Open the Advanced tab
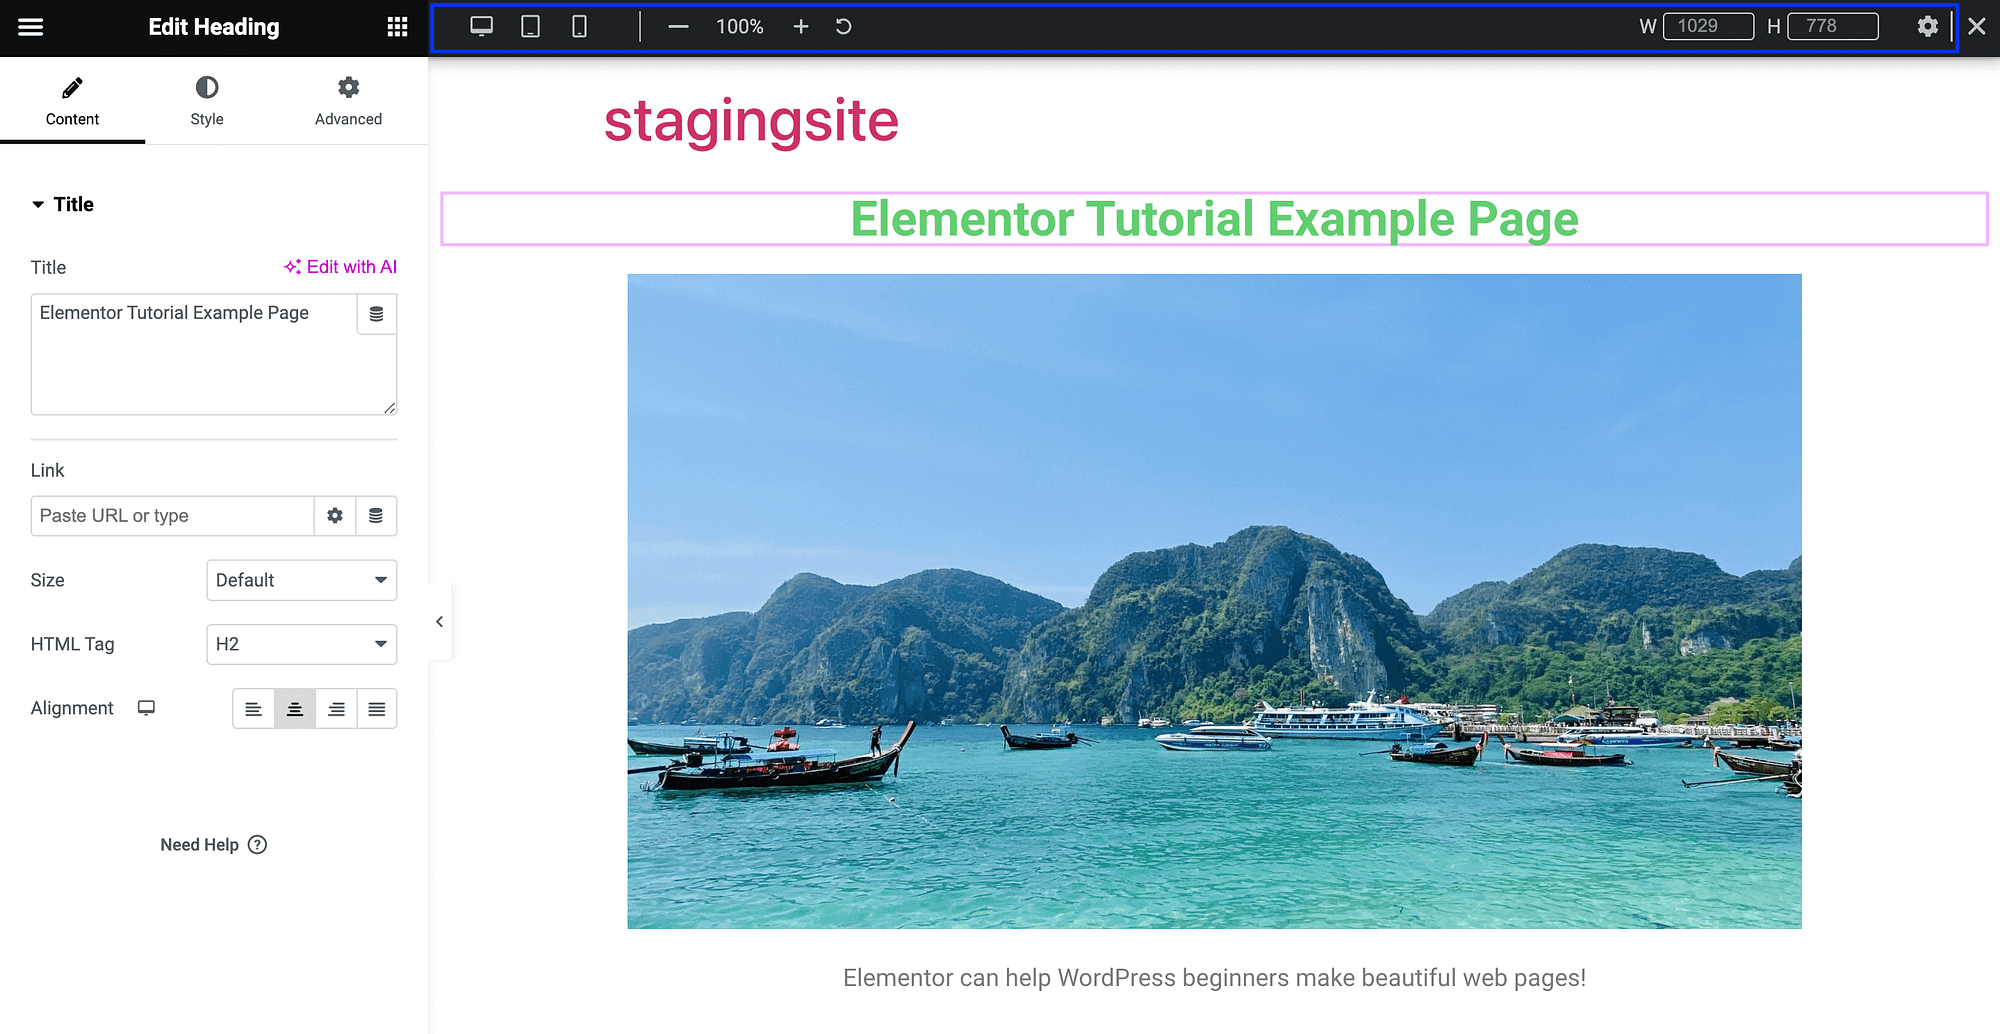This screenshot has width=2000, height=1034. (348, 101)
